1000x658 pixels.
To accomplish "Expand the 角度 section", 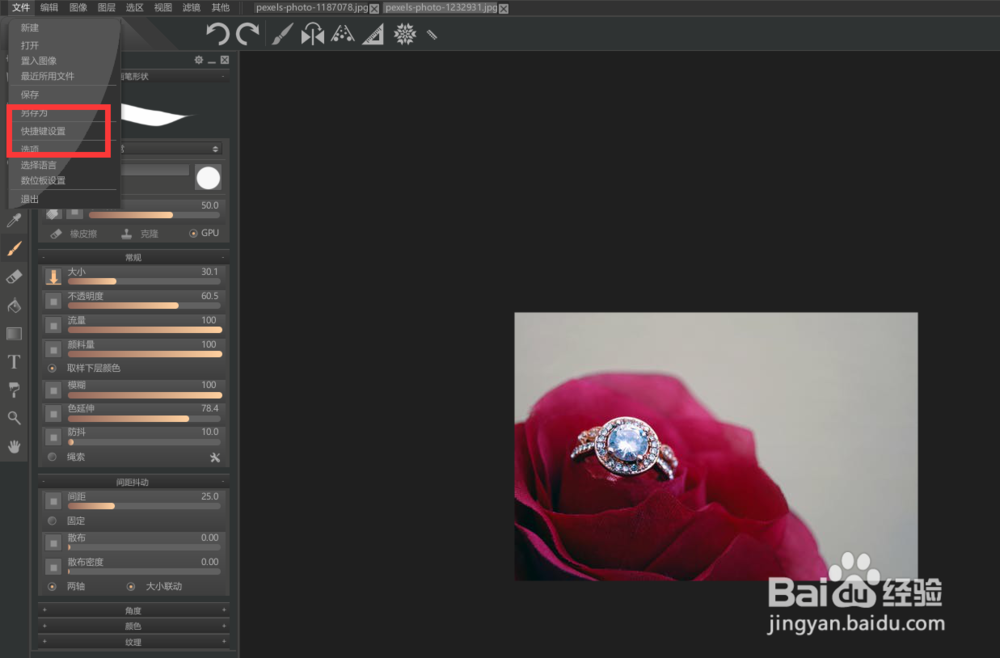I will pos(133,610).
